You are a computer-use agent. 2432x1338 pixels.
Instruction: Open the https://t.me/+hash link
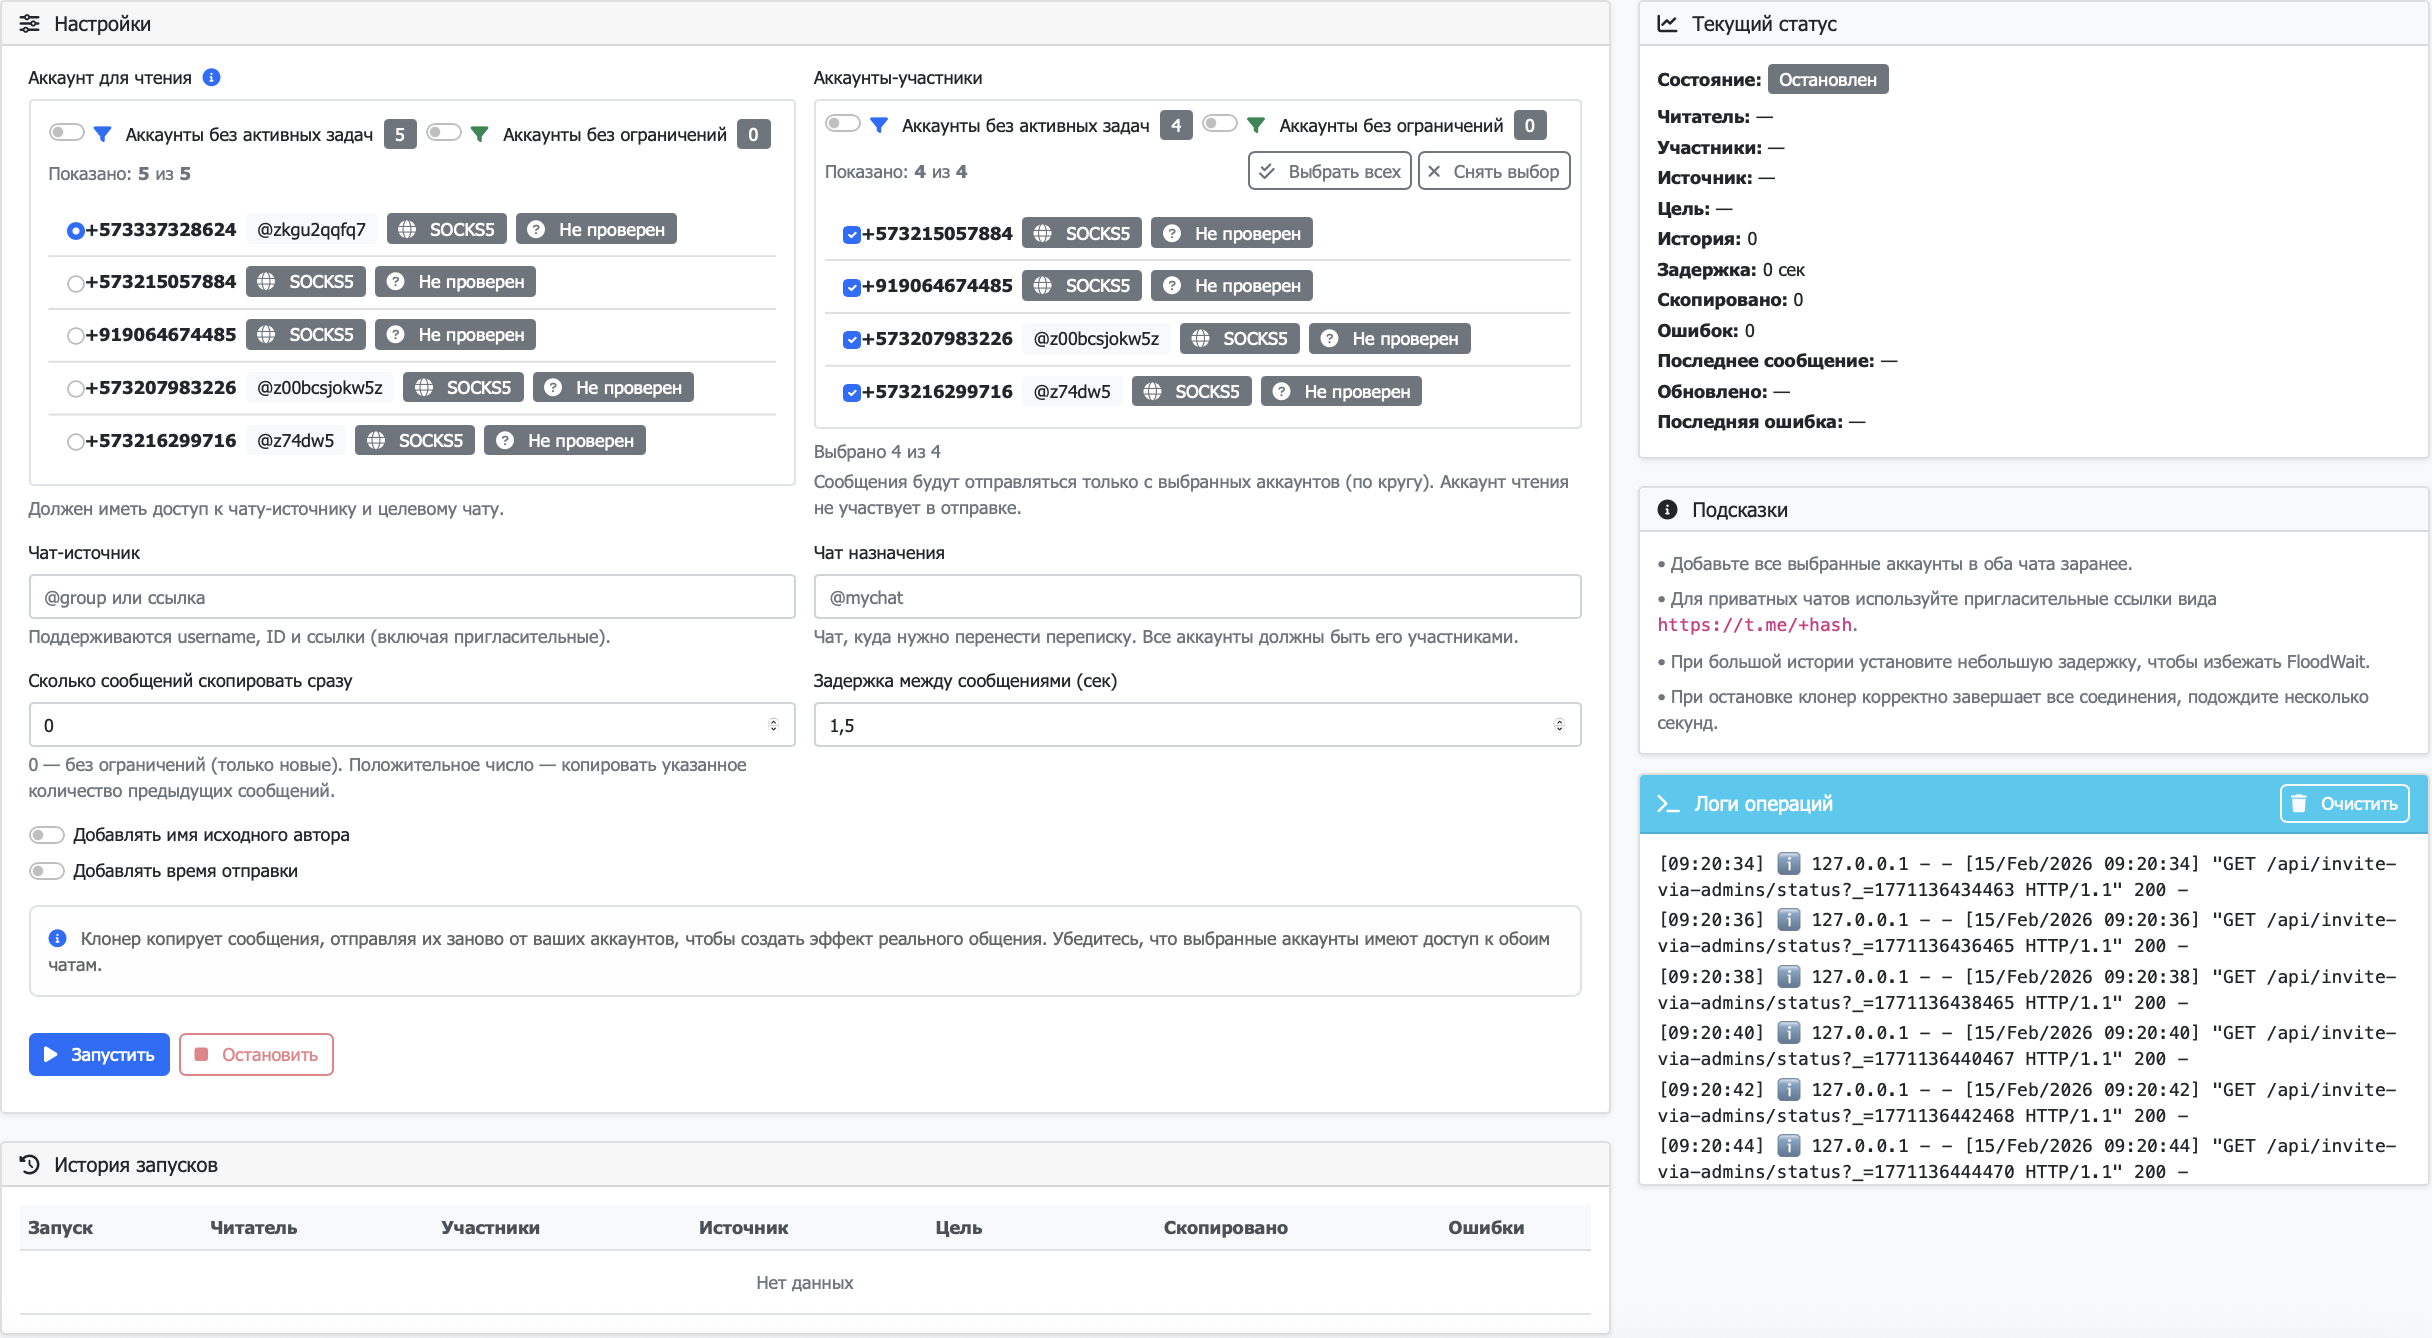(x=1754, y=625)
